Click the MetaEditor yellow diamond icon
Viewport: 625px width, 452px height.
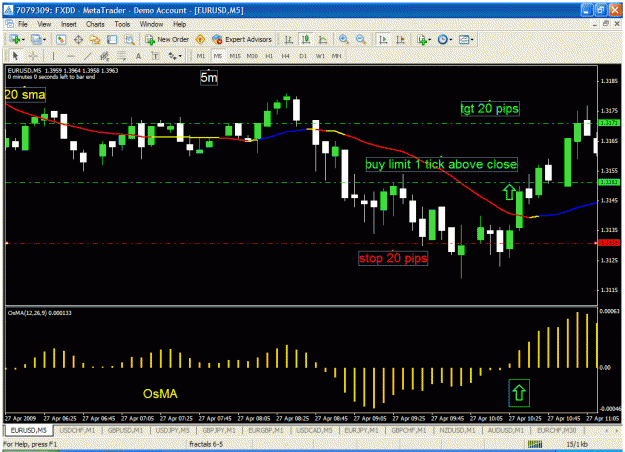200,39
